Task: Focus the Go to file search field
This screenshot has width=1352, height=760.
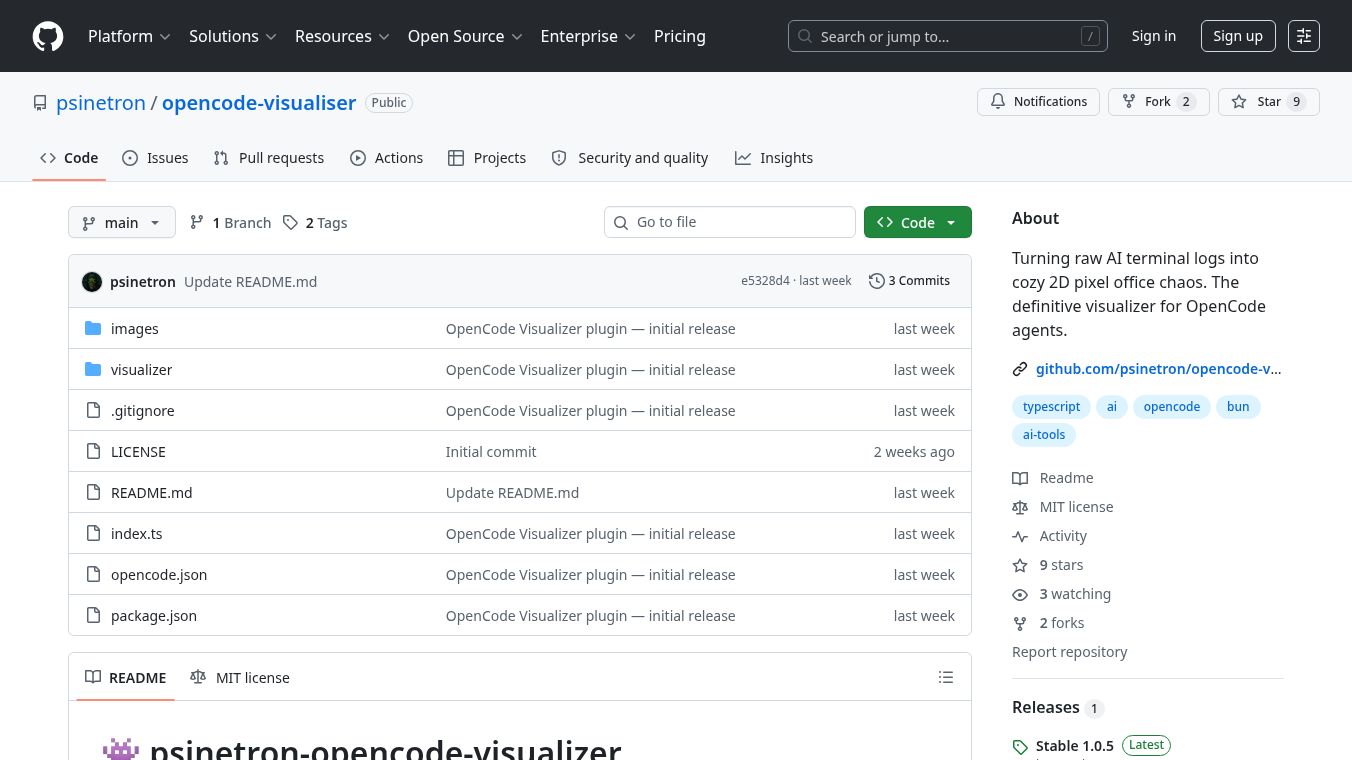Action: pyautogui.click(x=730, y=222)
